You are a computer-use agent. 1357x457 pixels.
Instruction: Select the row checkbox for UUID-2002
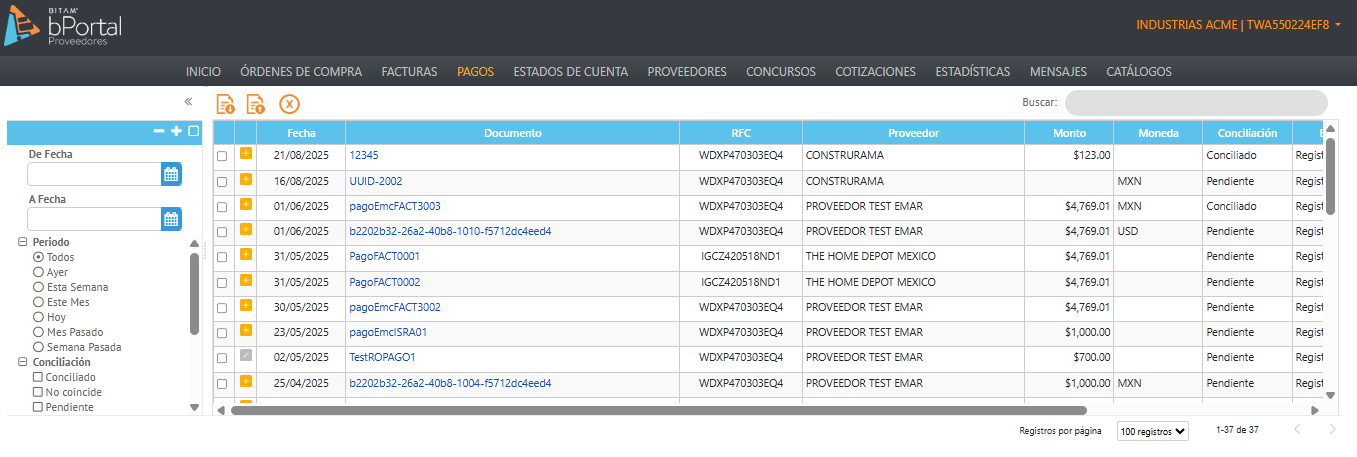point(222,182)
